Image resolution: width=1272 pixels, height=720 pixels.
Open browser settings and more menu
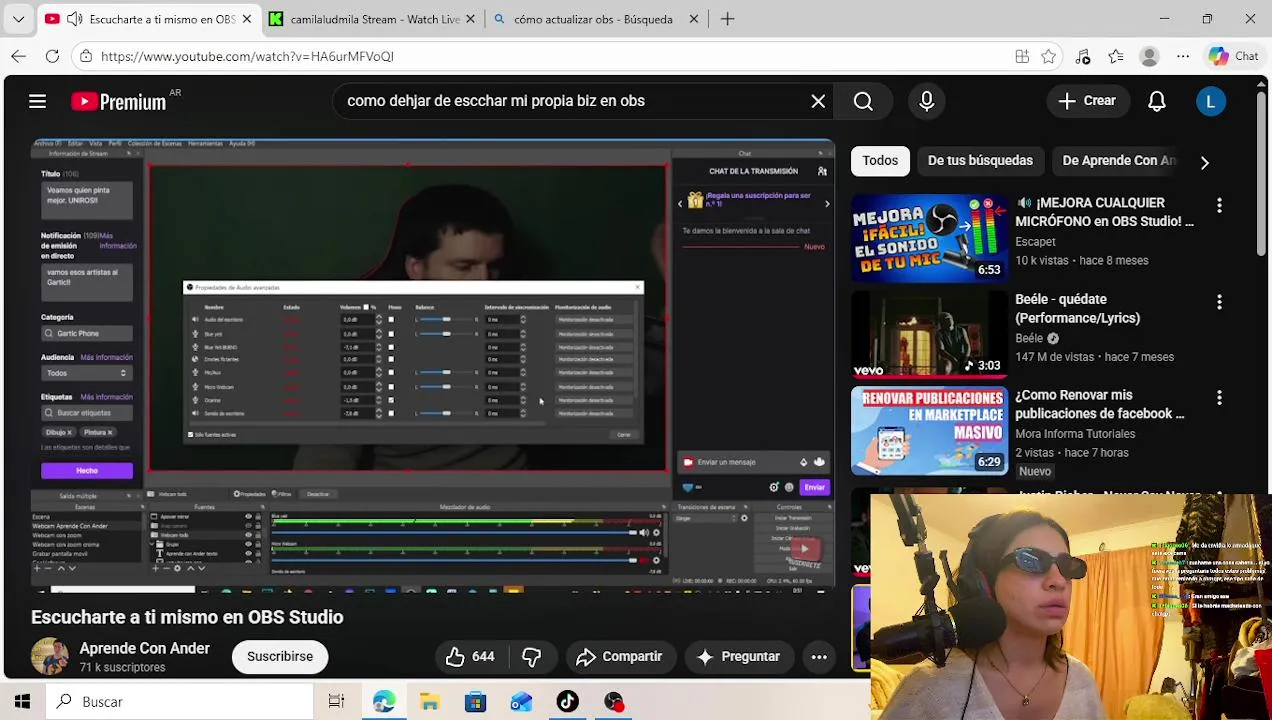click(1183, 56)
